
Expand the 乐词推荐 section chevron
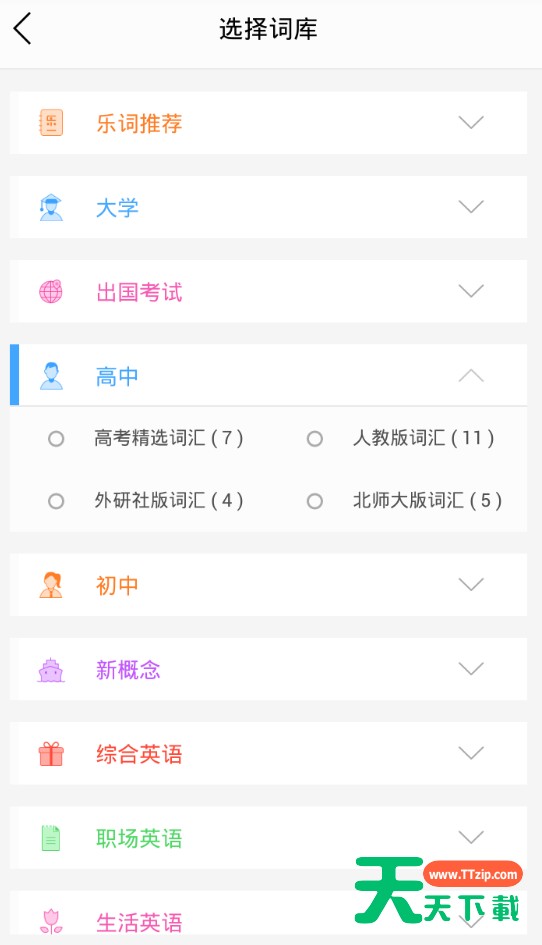tap(471, 122)
